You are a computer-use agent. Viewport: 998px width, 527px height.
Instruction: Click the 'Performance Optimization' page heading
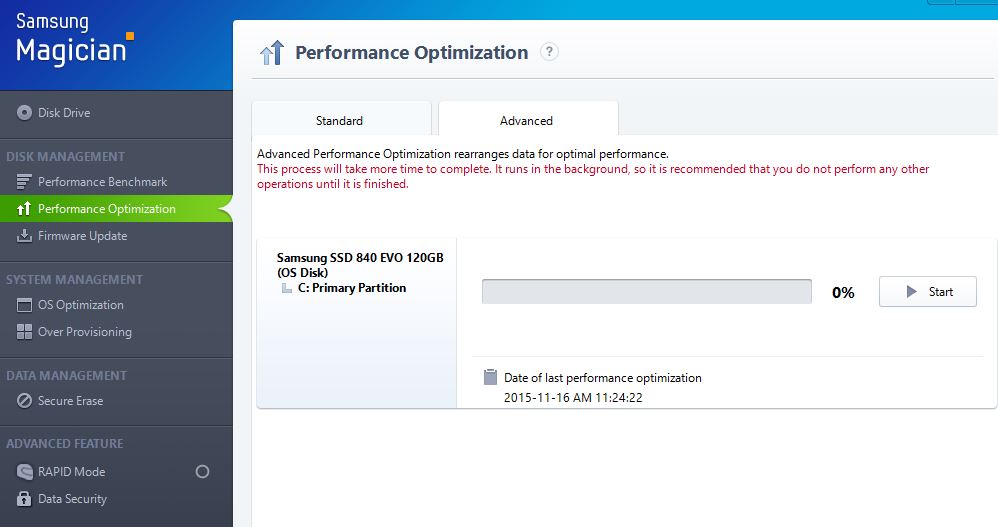412,52
